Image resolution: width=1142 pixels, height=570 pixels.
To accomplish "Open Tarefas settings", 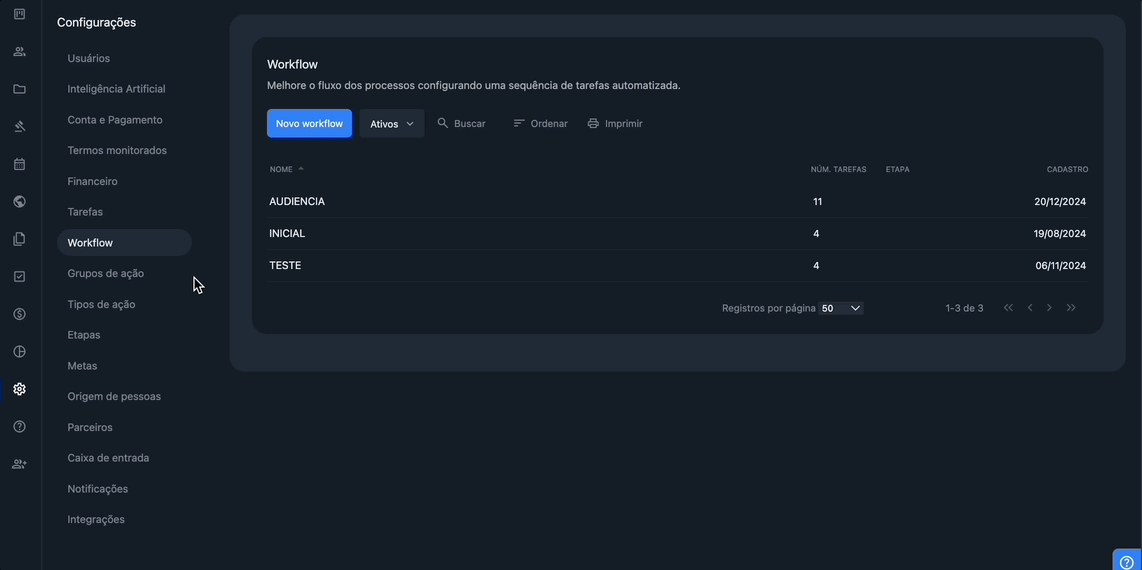I will pos(85,212).
